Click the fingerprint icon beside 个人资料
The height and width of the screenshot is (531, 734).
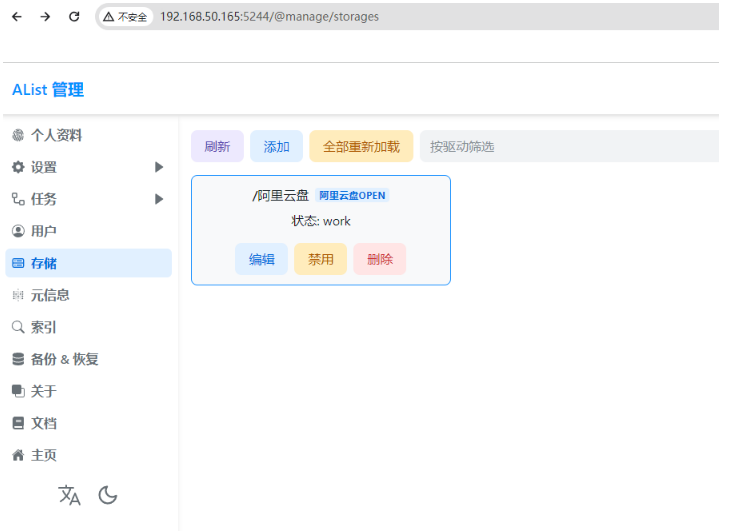[18, 135]
